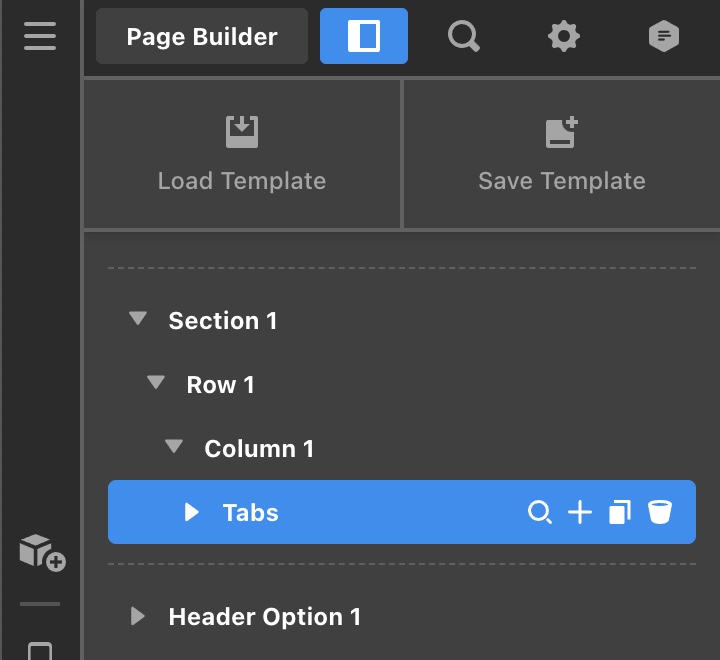This screenshot has height=660, width=720.
Task: Toggle the blue layout panel icon
Action: (x=364, y=36)
